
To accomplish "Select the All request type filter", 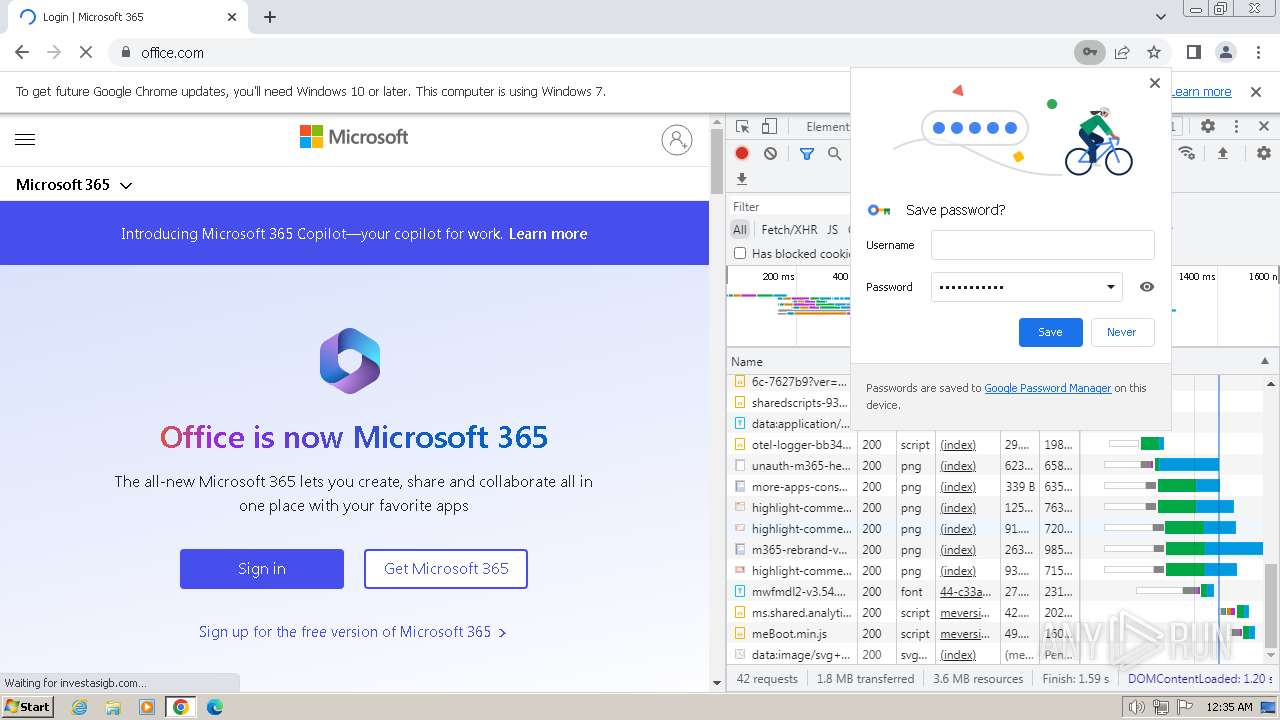I will pos(740,229).
